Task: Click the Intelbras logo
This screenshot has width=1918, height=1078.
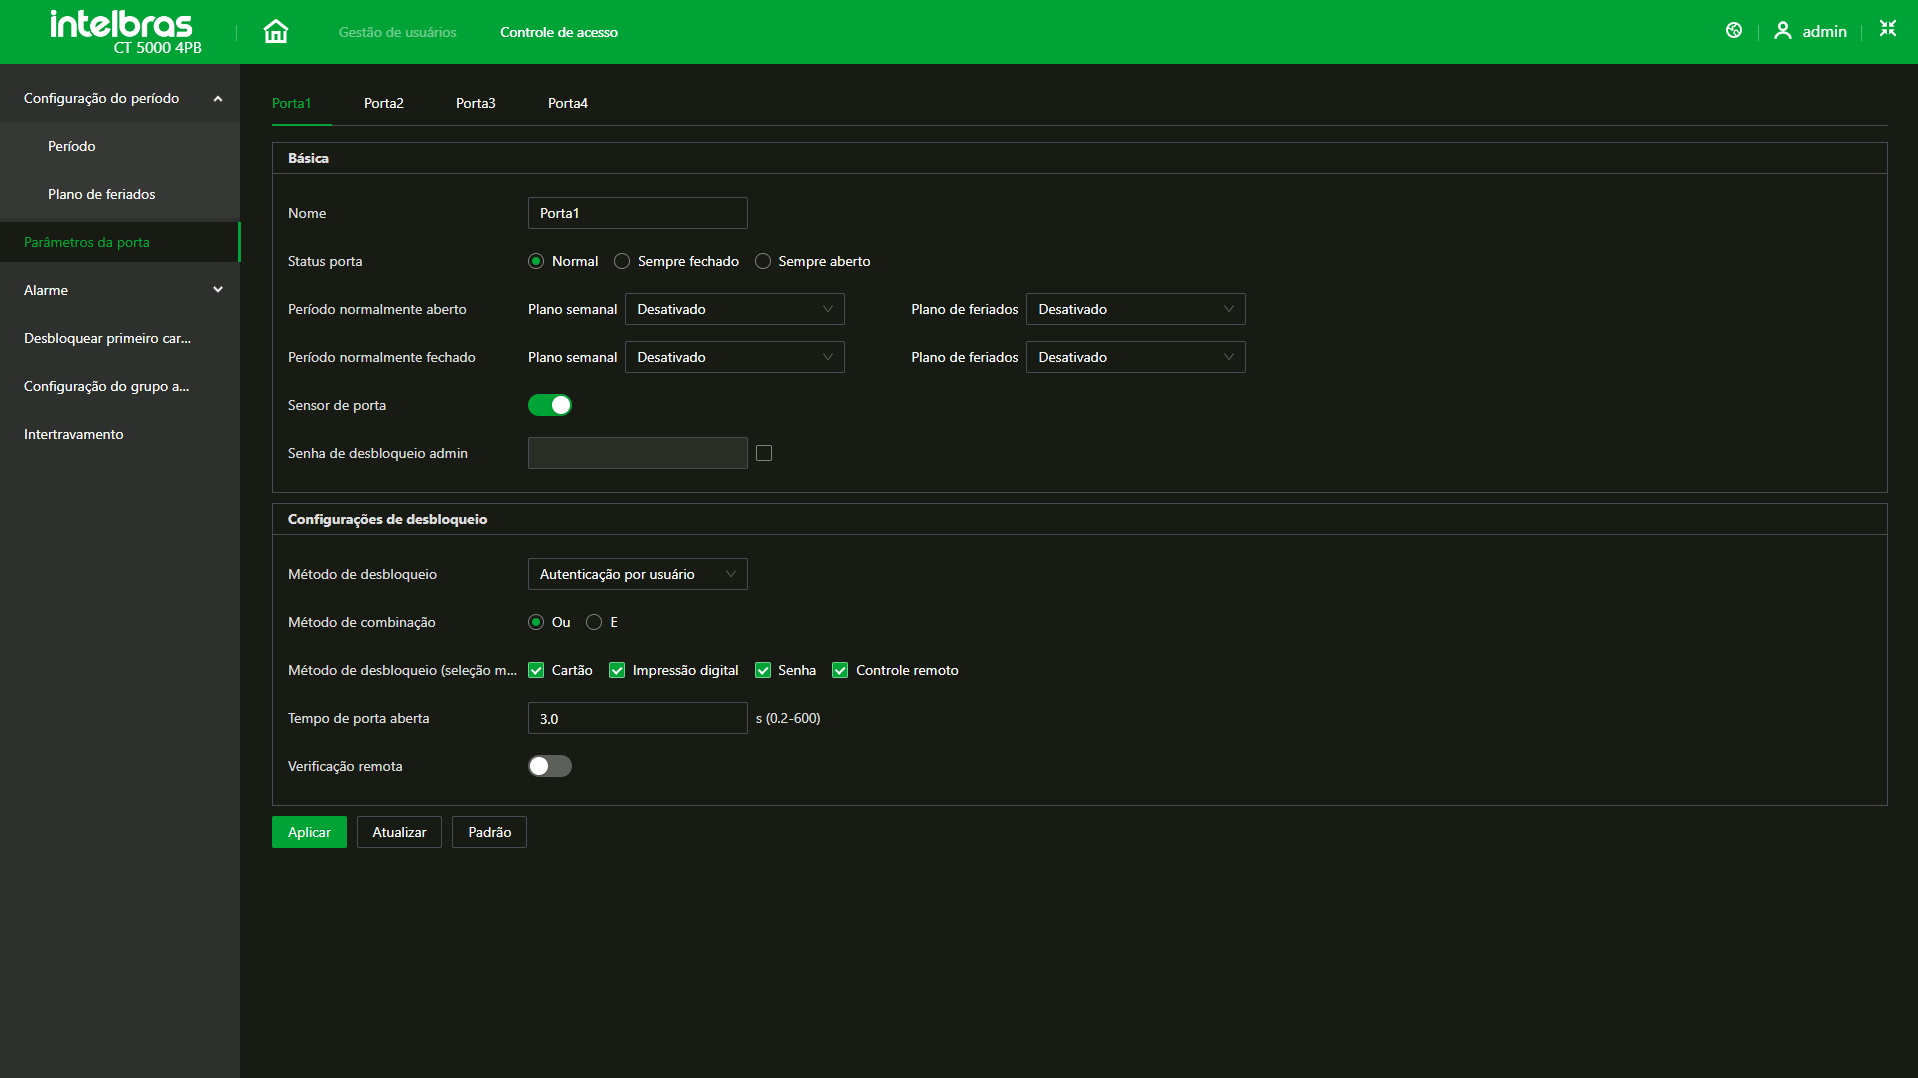Action: (x=124, y=31)
